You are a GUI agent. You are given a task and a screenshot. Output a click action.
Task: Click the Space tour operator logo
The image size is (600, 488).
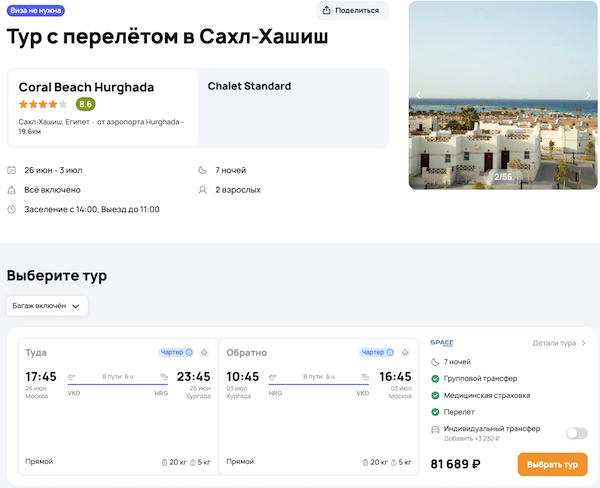coord(441,343)
